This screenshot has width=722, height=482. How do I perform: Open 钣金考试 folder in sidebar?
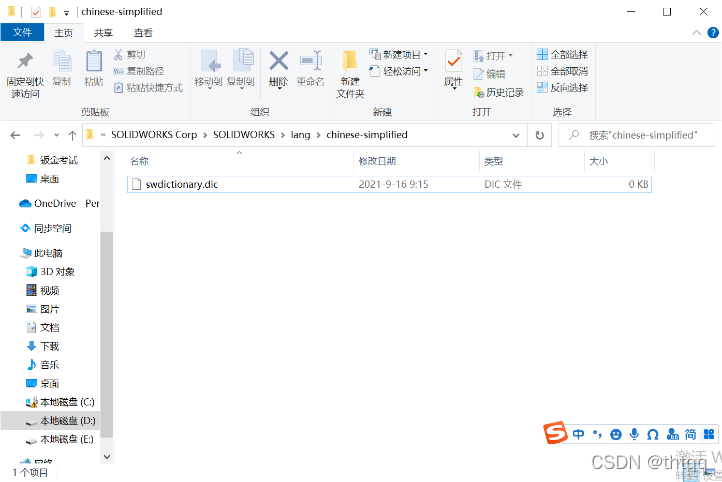pos(52,160)
